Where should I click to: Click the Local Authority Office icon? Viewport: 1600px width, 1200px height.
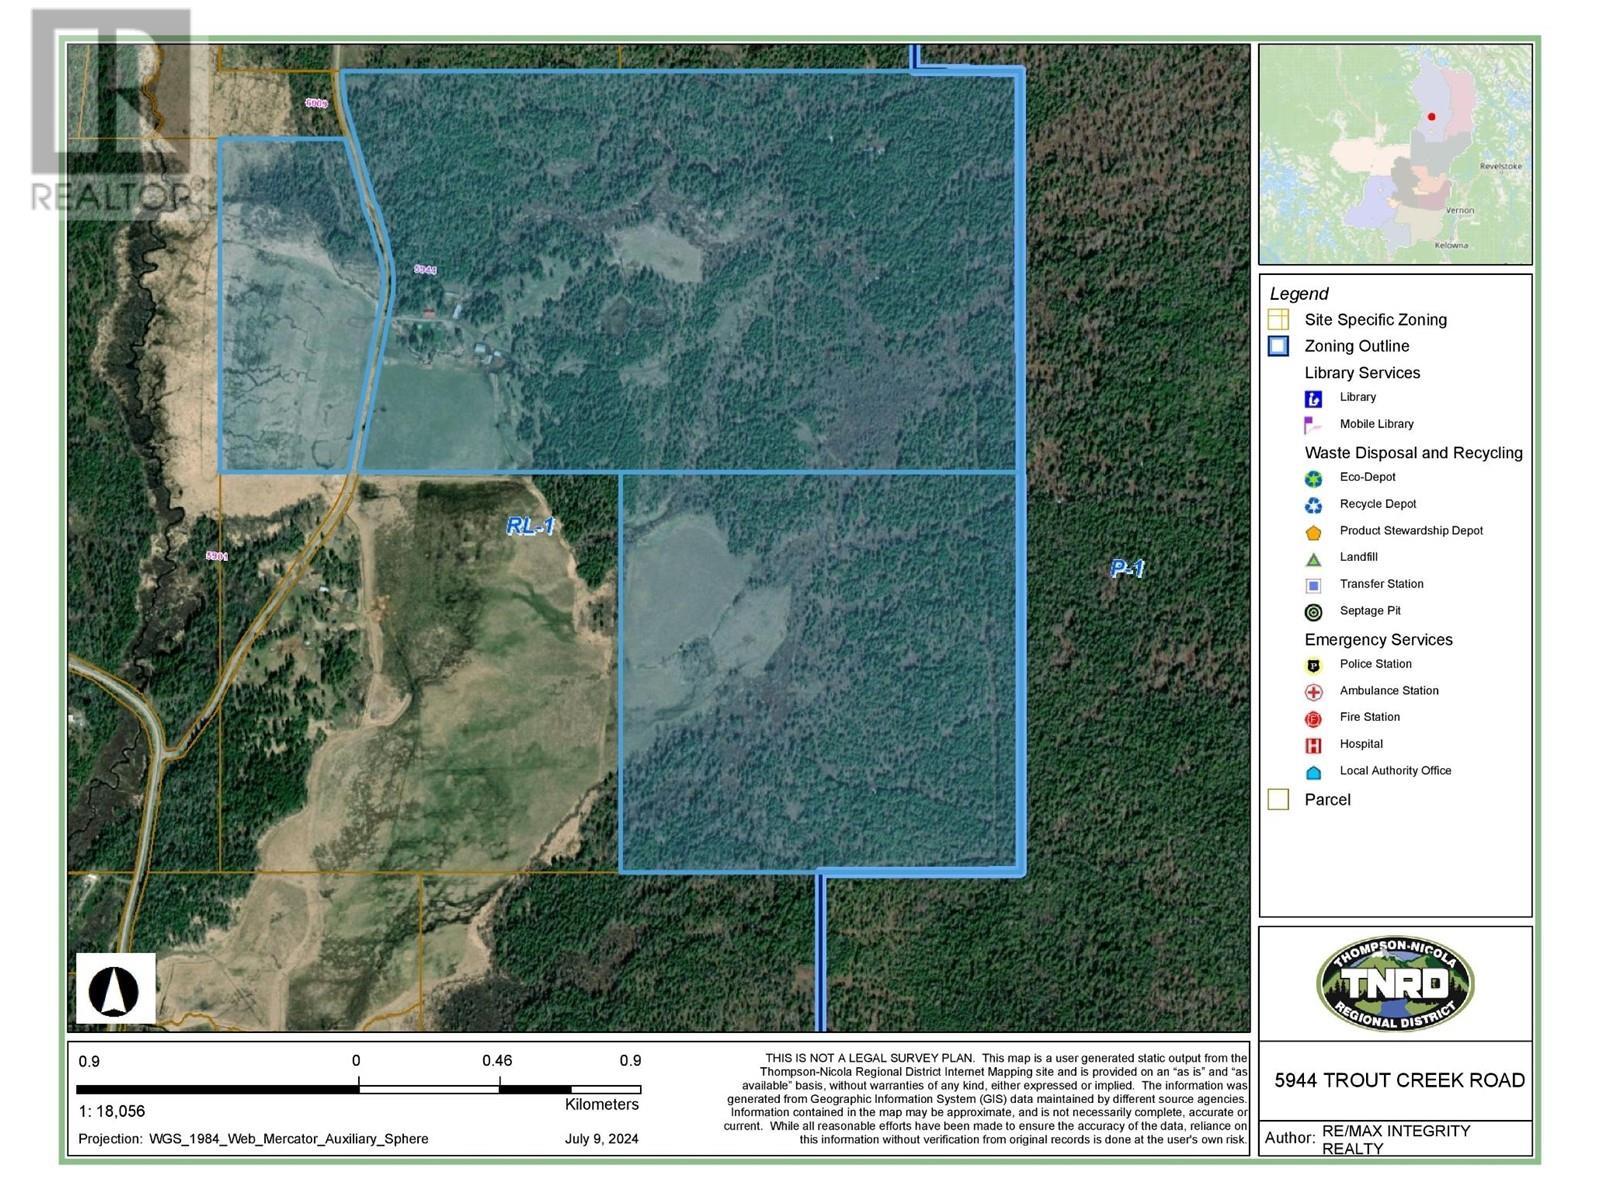1313,772
